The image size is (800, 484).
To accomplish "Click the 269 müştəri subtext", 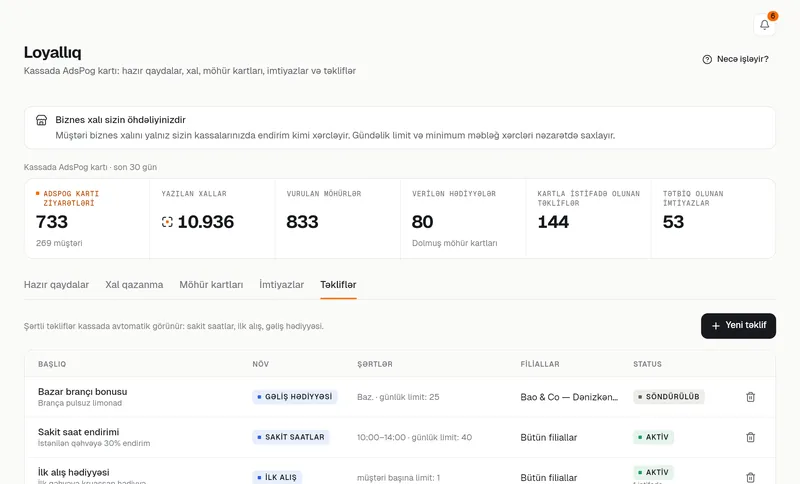I will pyautogui.click(x=59, y=243).
